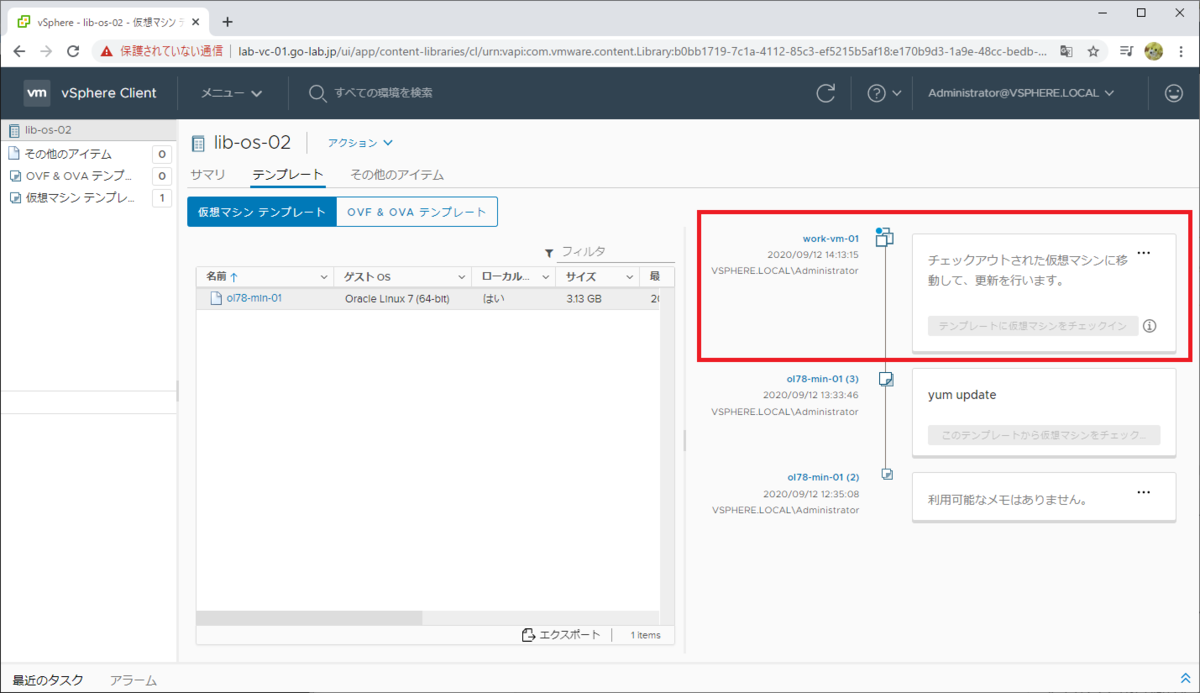
Task: Click テンプレートに仮想マシンをチェックイン button
Action: [1033, 326]
